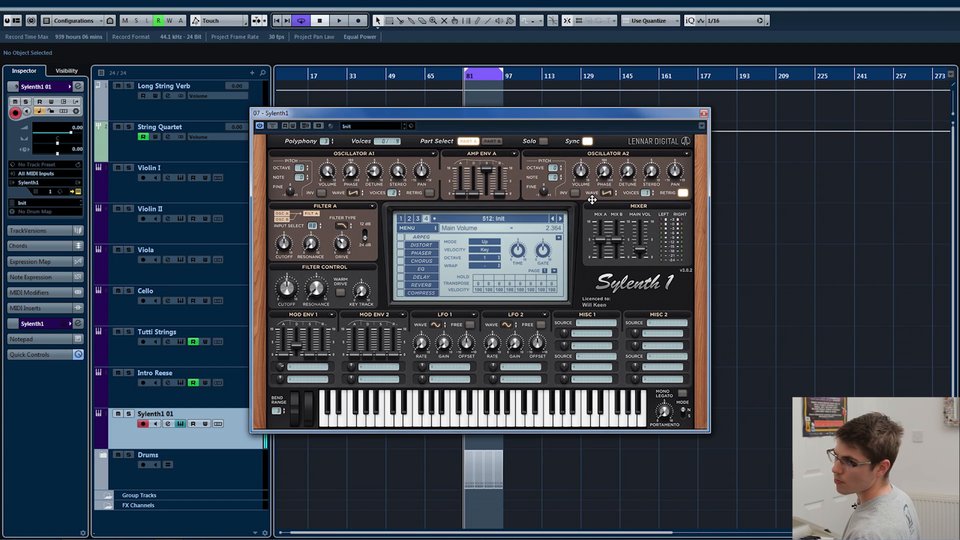This screenshot has width=960, height=540.
Task: Select the PHASER effect tab
Action: [421, 253]
